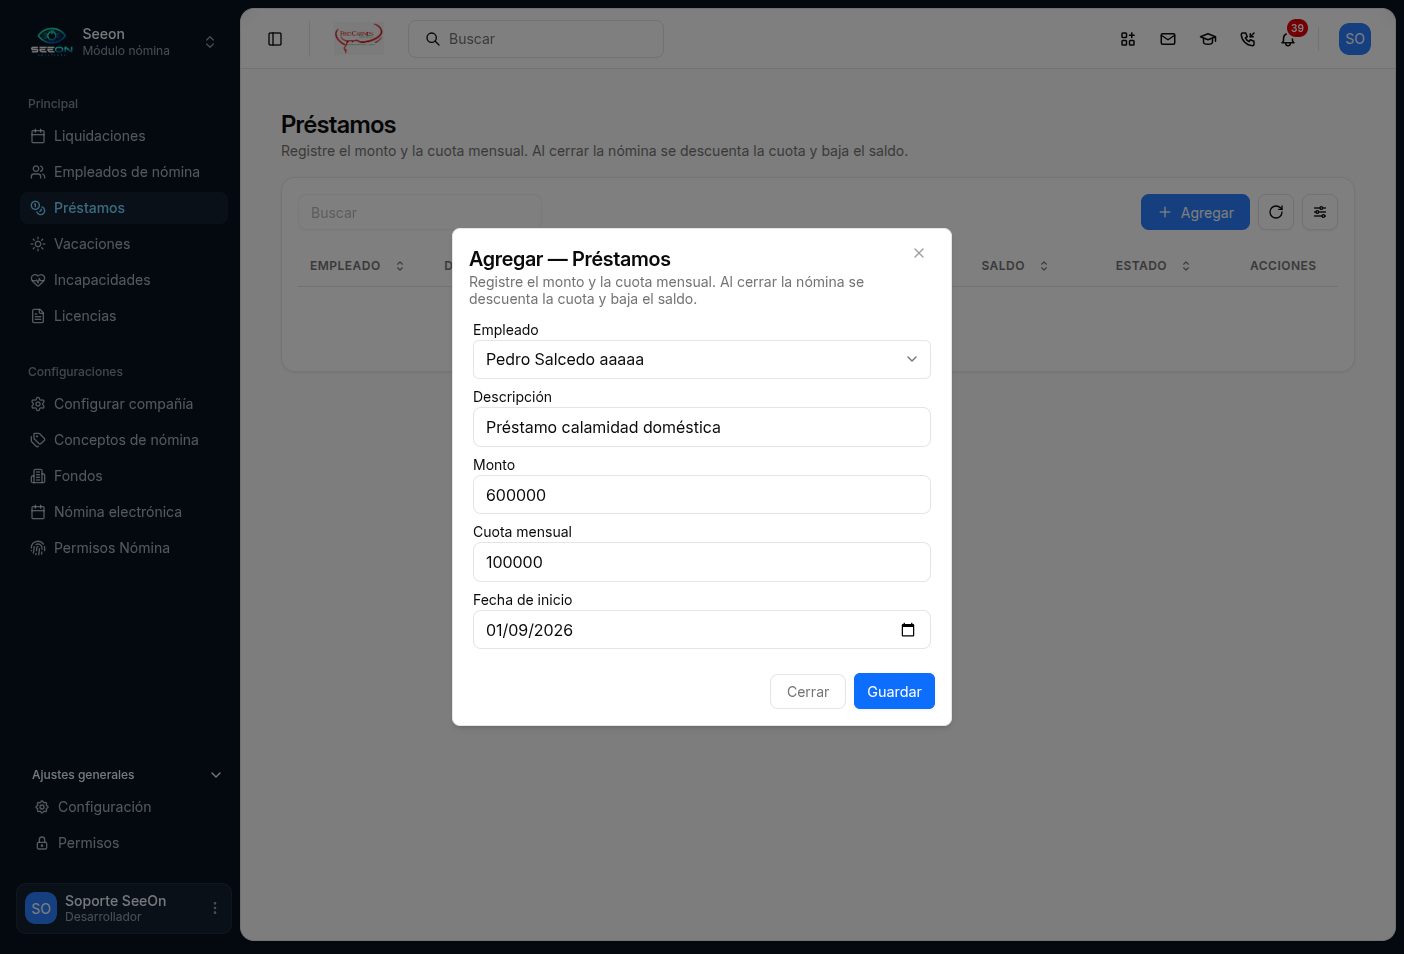The image size is (1404, 954).
Task: Open the mail envelope icon
Action: pos(1168,39)
